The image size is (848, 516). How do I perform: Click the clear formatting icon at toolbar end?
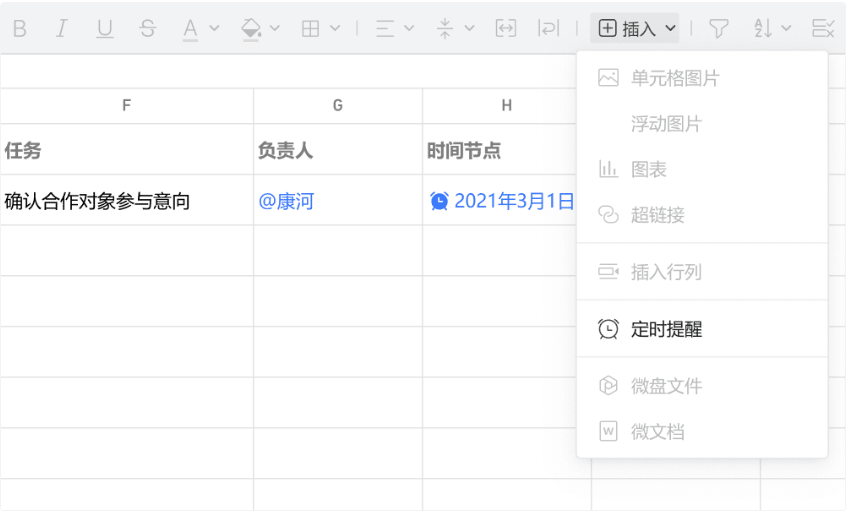822,29
